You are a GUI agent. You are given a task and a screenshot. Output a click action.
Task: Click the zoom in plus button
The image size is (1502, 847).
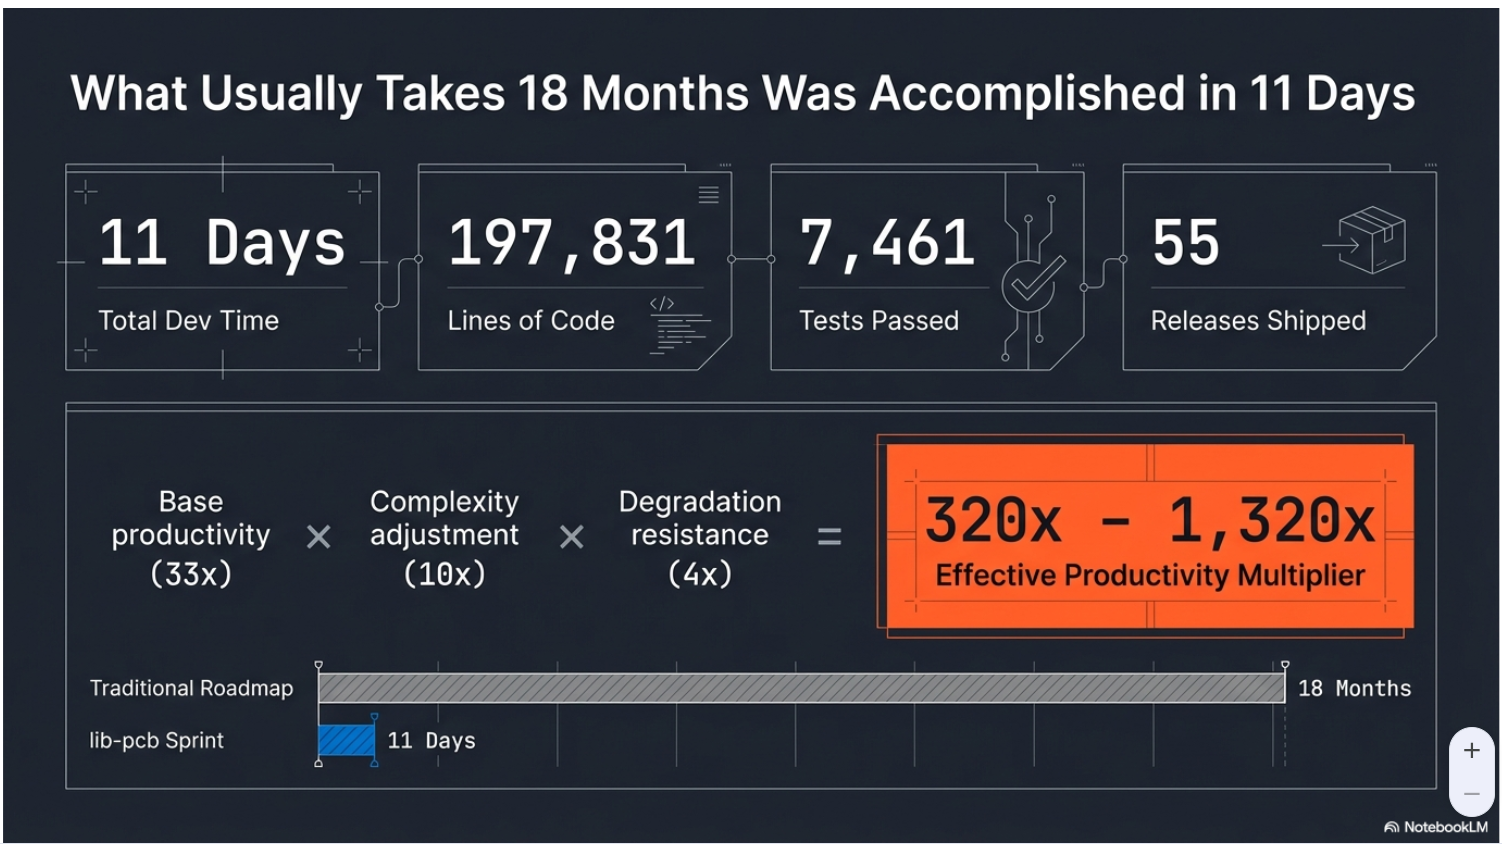tap(1472, 750)
